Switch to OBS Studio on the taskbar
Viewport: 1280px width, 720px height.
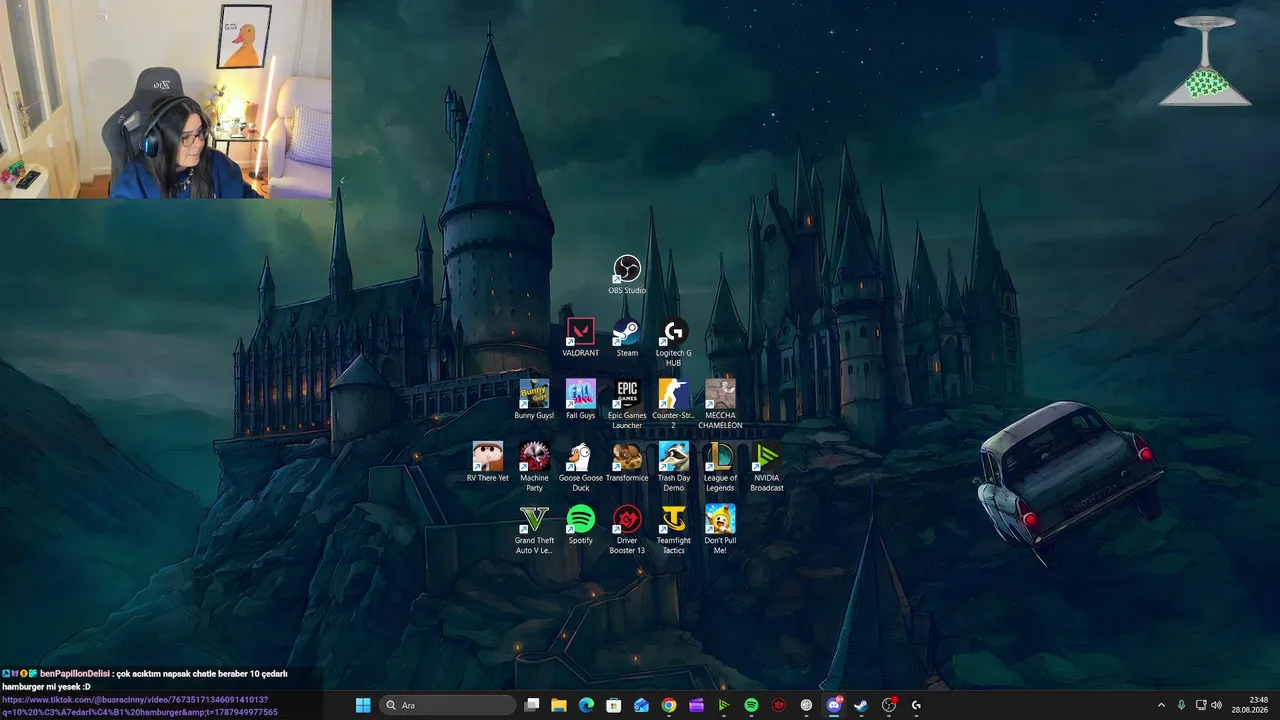pos(889,705)
